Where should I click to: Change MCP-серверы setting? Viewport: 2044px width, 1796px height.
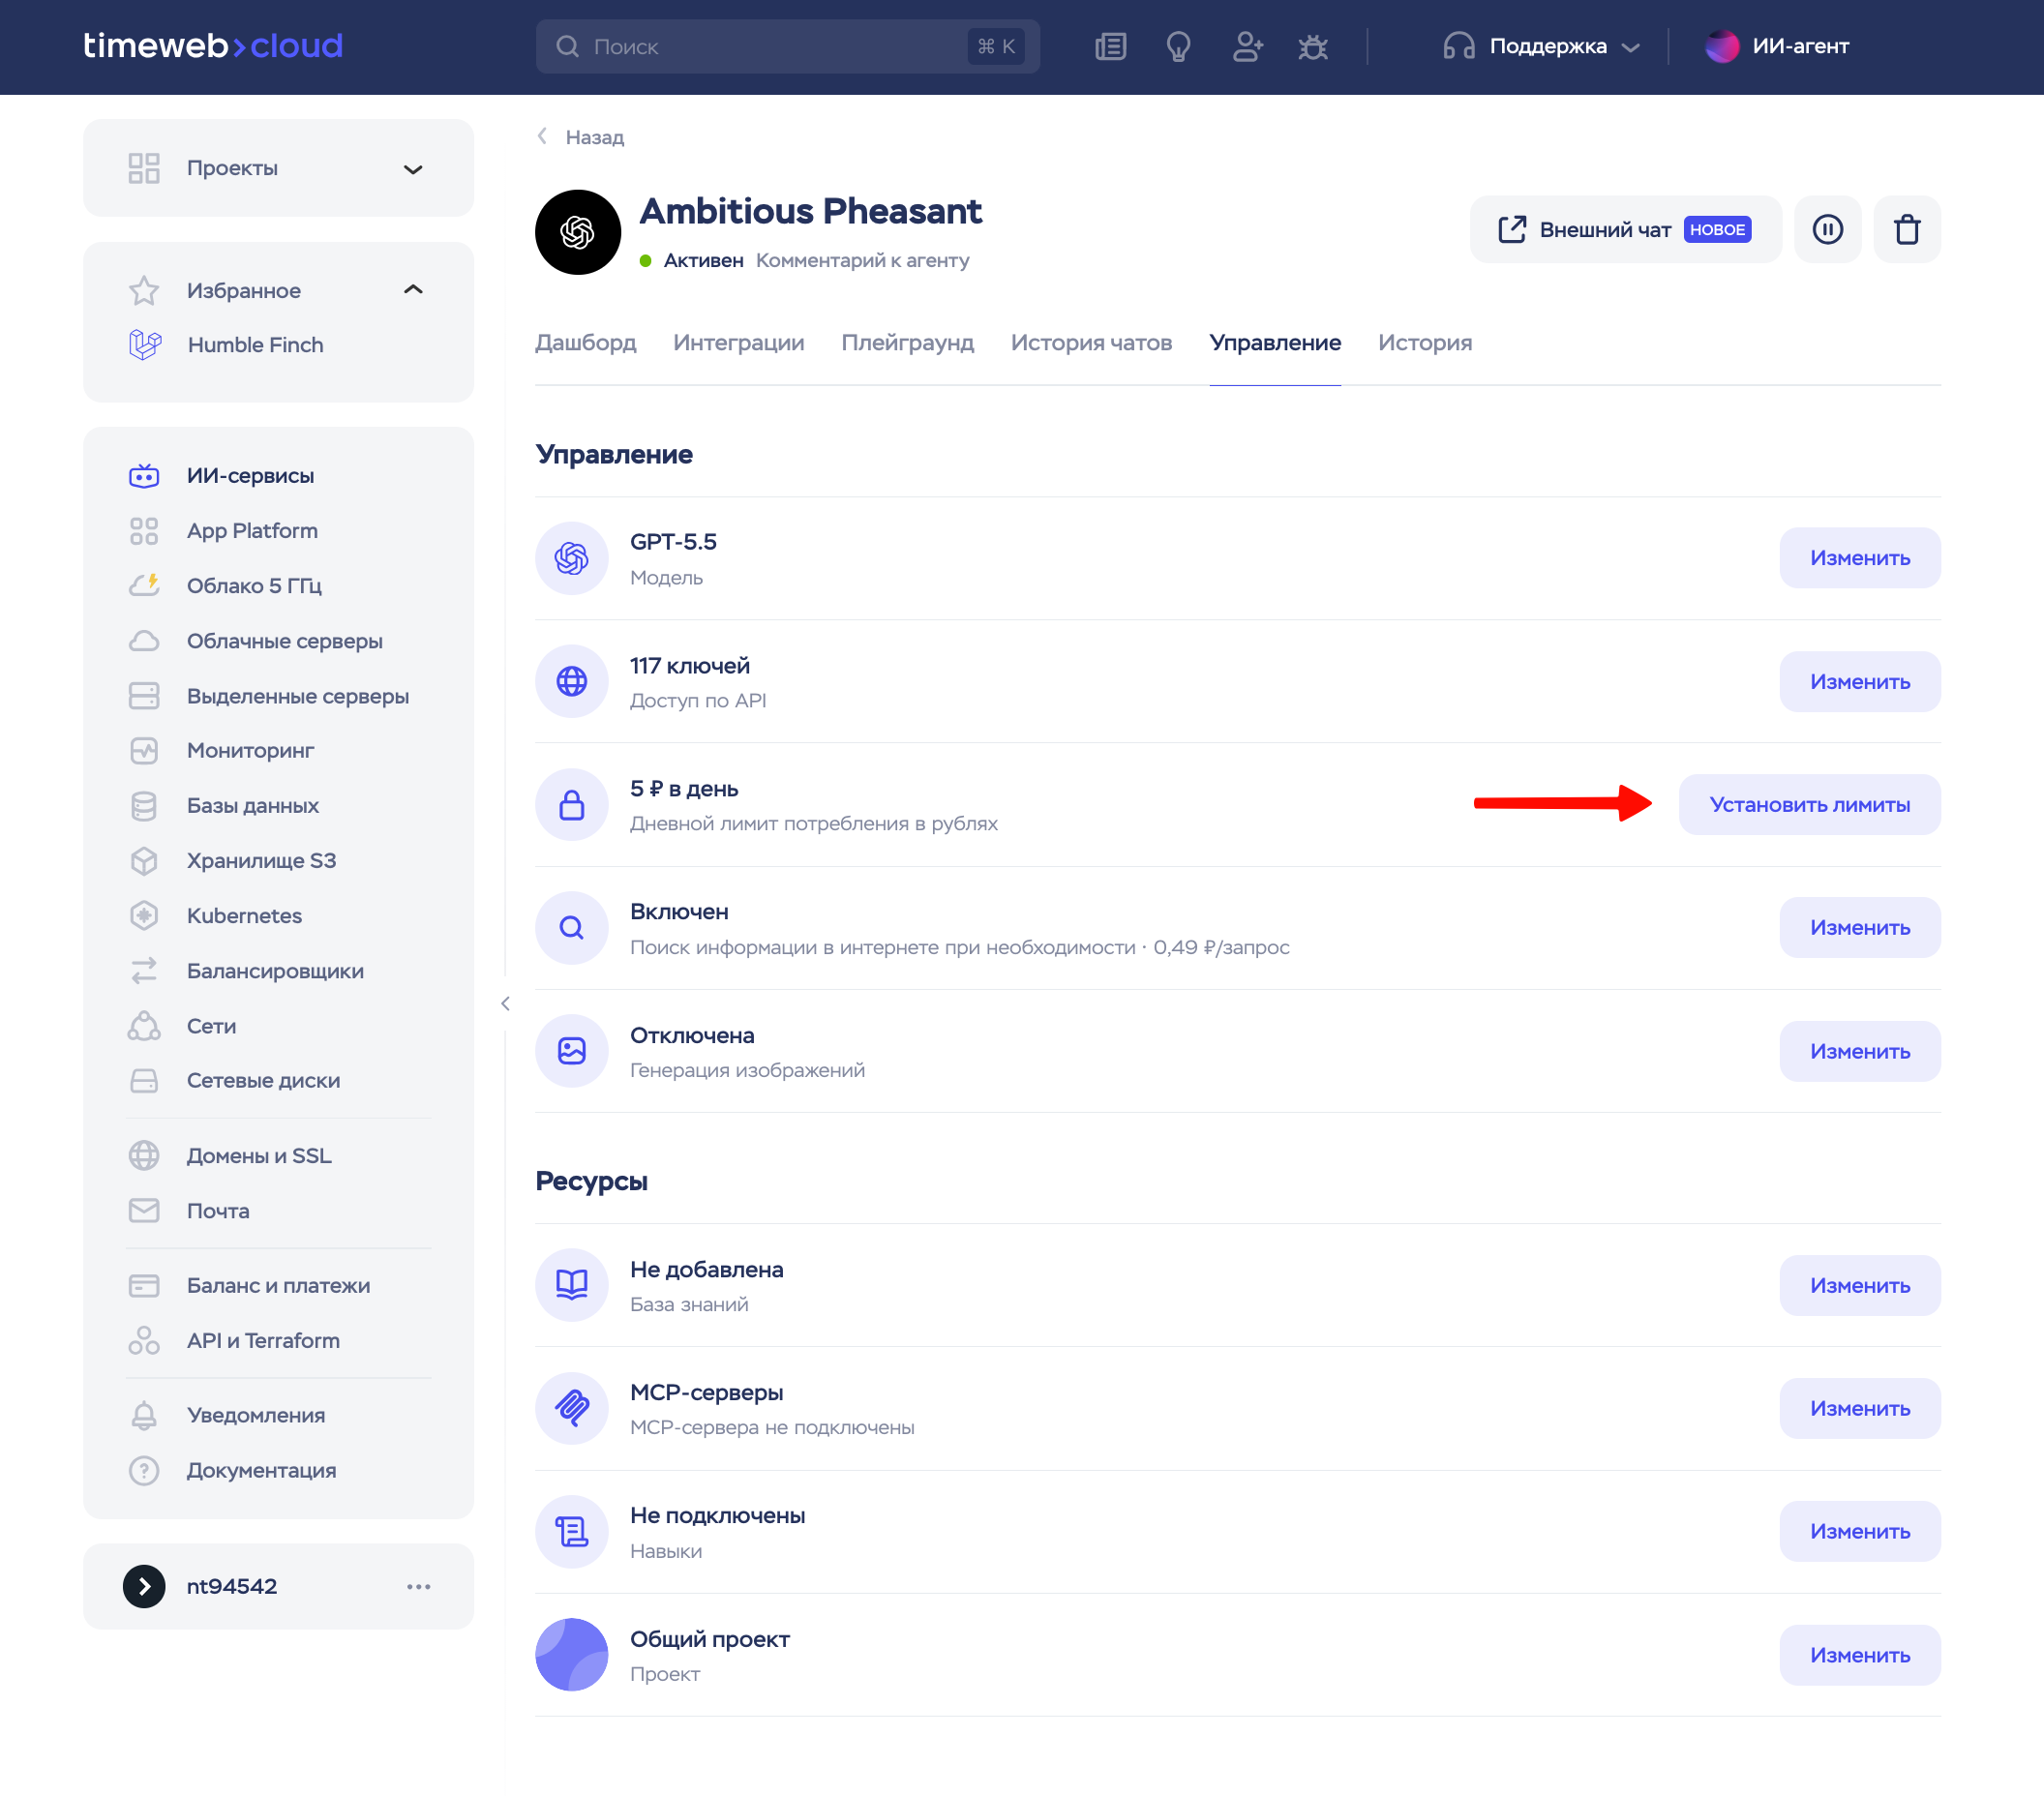1859,1408
